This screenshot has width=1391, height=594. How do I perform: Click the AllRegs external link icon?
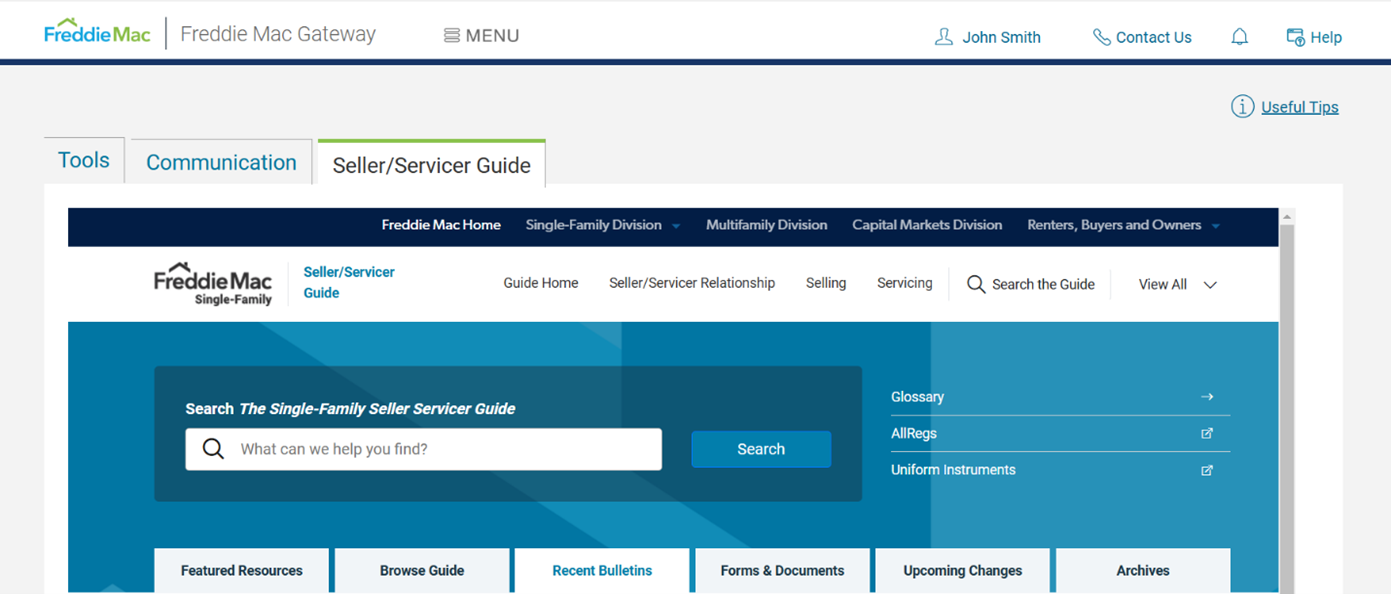tap(1207, 433)
